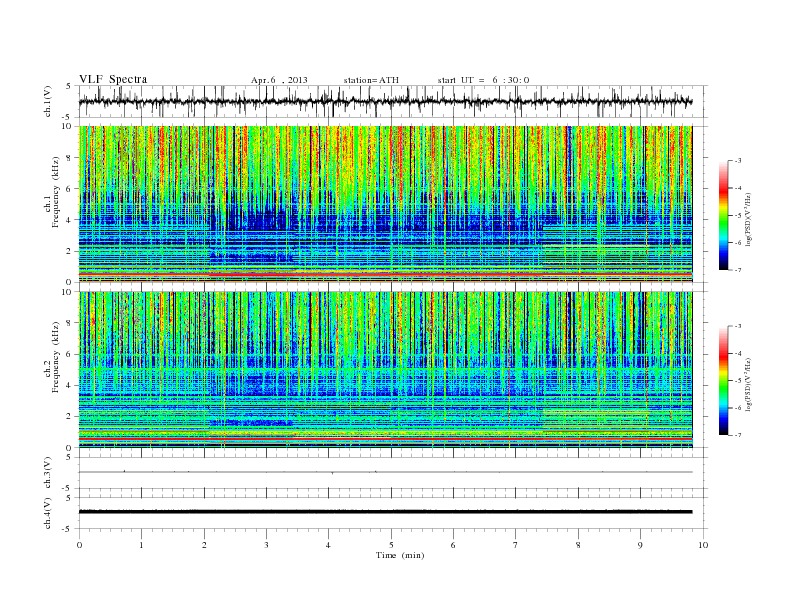Click the log(PSD) label beside ch.1 colorbar
The image size is (792, 612).
748,219
